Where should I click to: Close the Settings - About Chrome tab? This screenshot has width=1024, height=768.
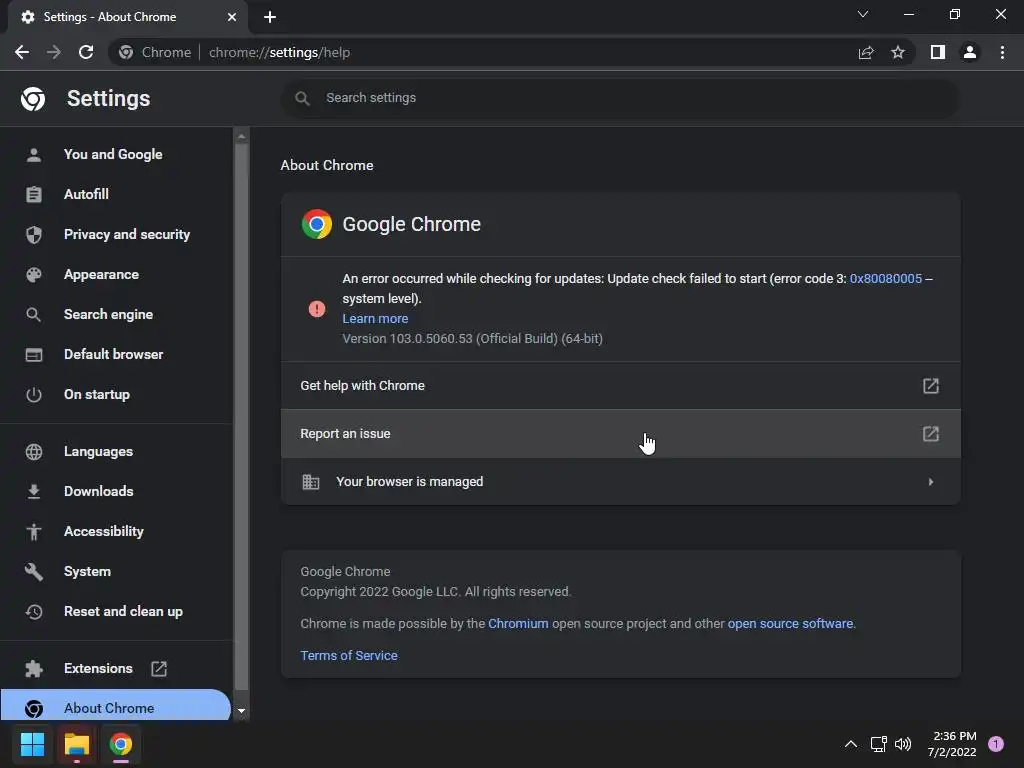[232, 17]
